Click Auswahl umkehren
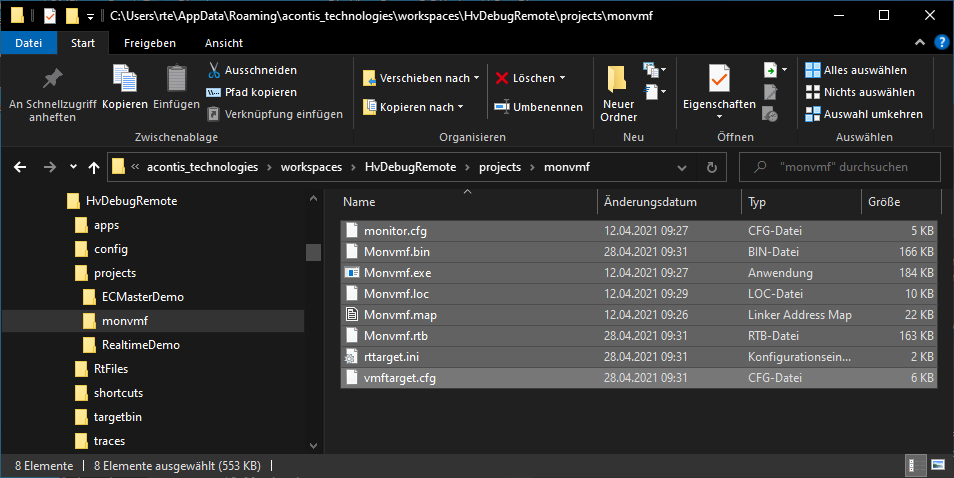Screen dimensions: 954x478 (x=864, y=114)
